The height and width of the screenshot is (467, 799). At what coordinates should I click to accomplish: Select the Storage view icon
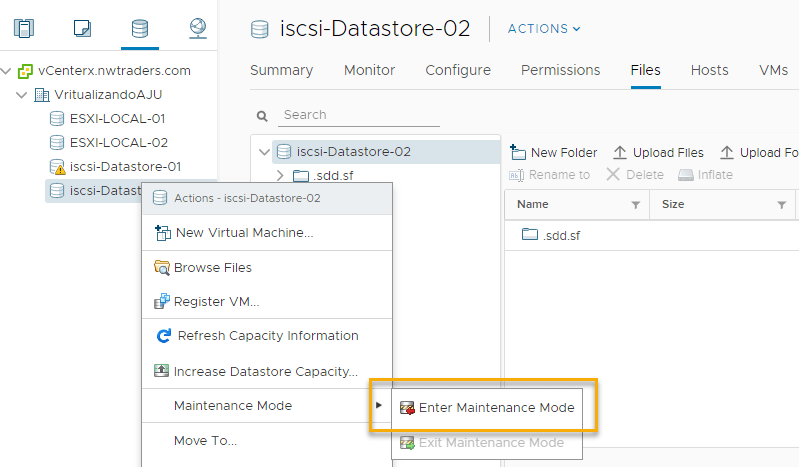139,27
